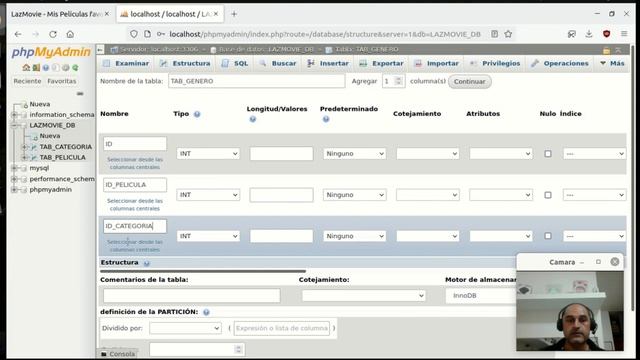Image resolution: width=640 pixels, height=360 pixels.
Task: Select TAB_PELICULA in the sidebar tree
Action: click(x=62, y=158)
